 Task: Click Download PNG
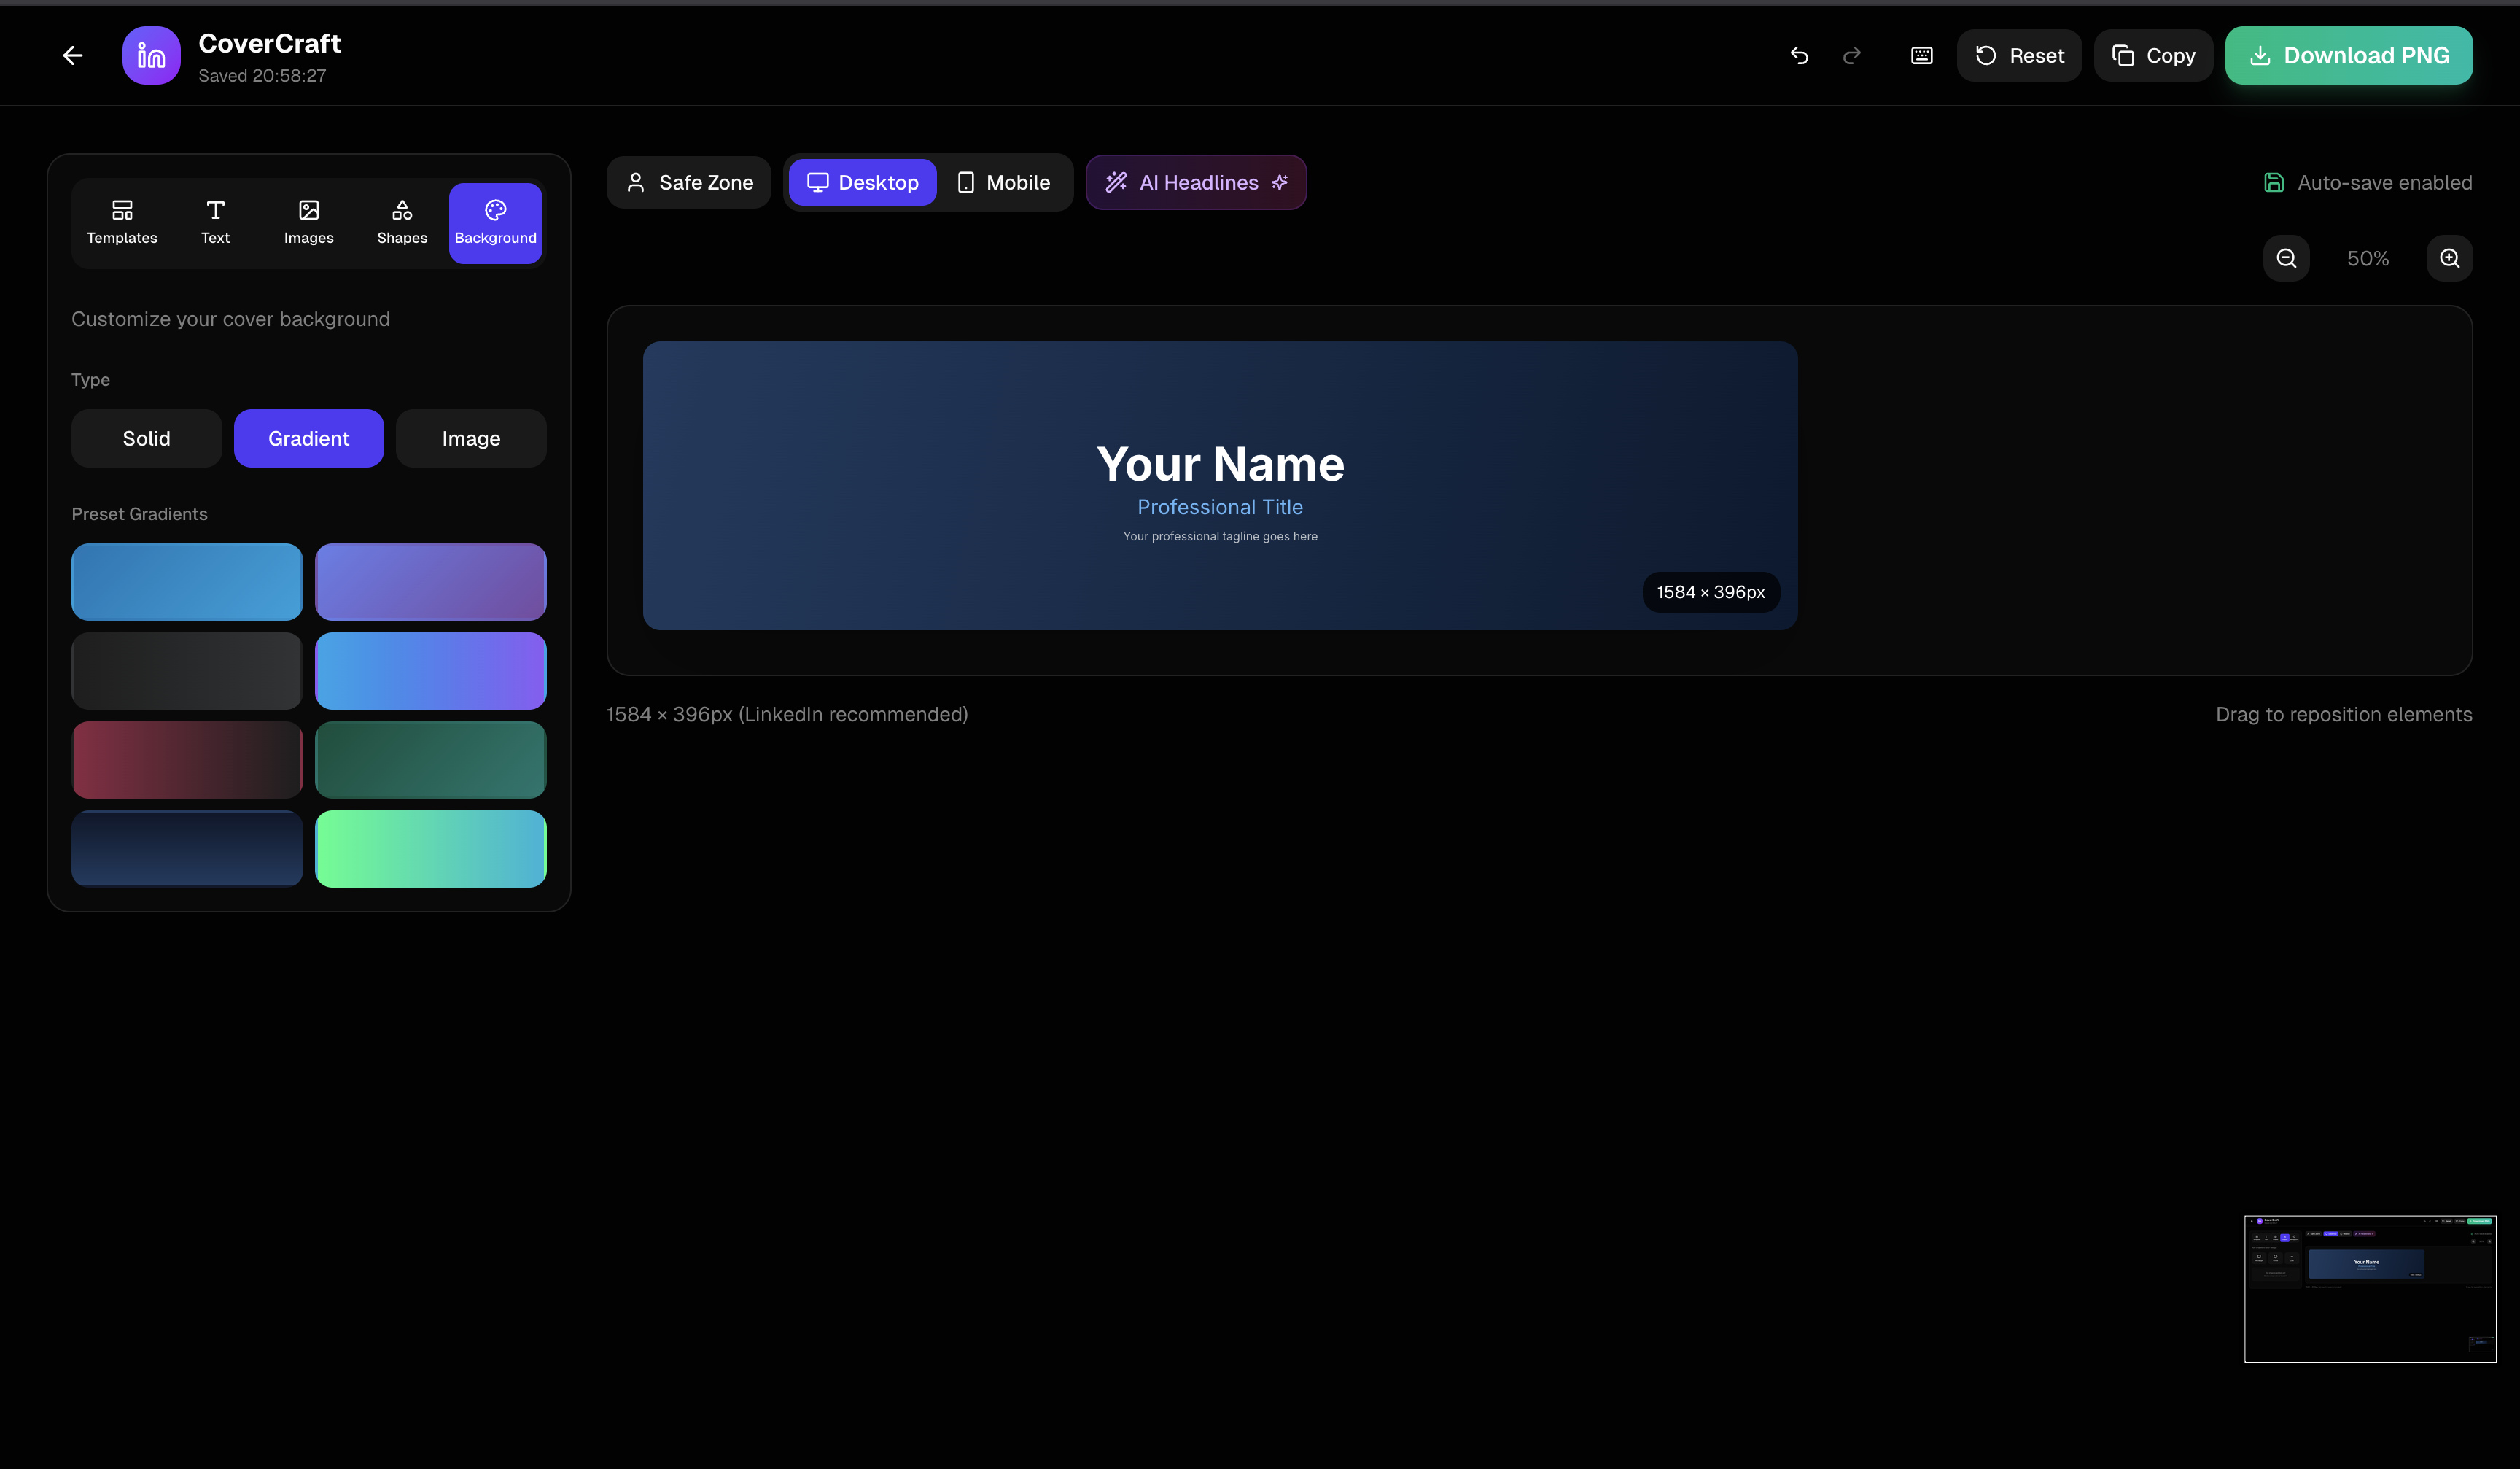click(x=2348, y=55)
